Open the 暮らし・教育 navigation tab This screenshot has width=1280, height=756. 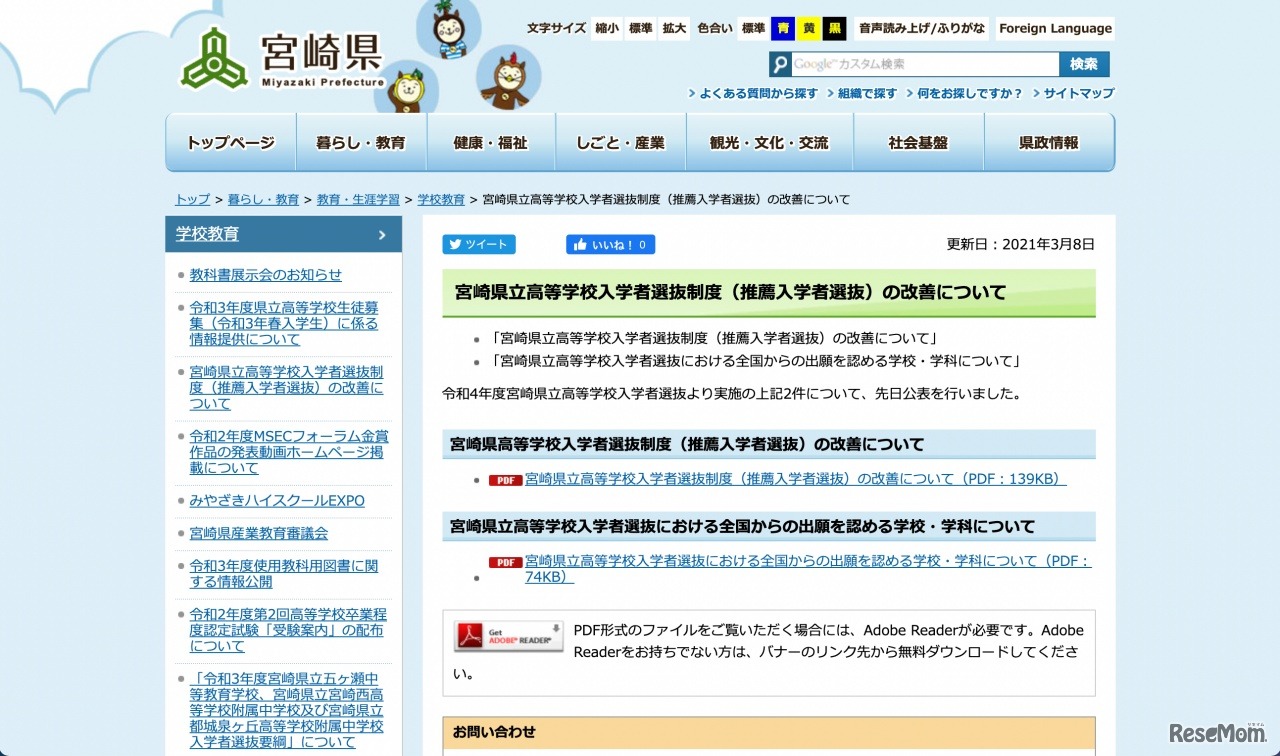pos(360,143)
